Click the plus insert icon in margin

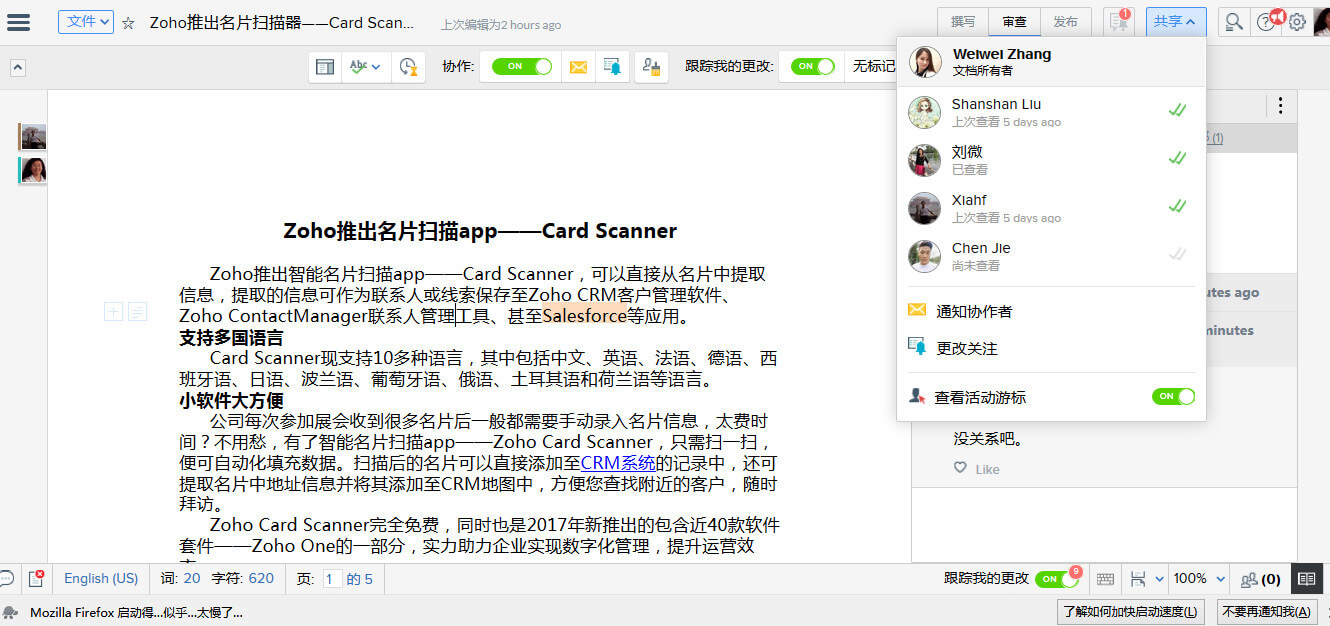114,312
